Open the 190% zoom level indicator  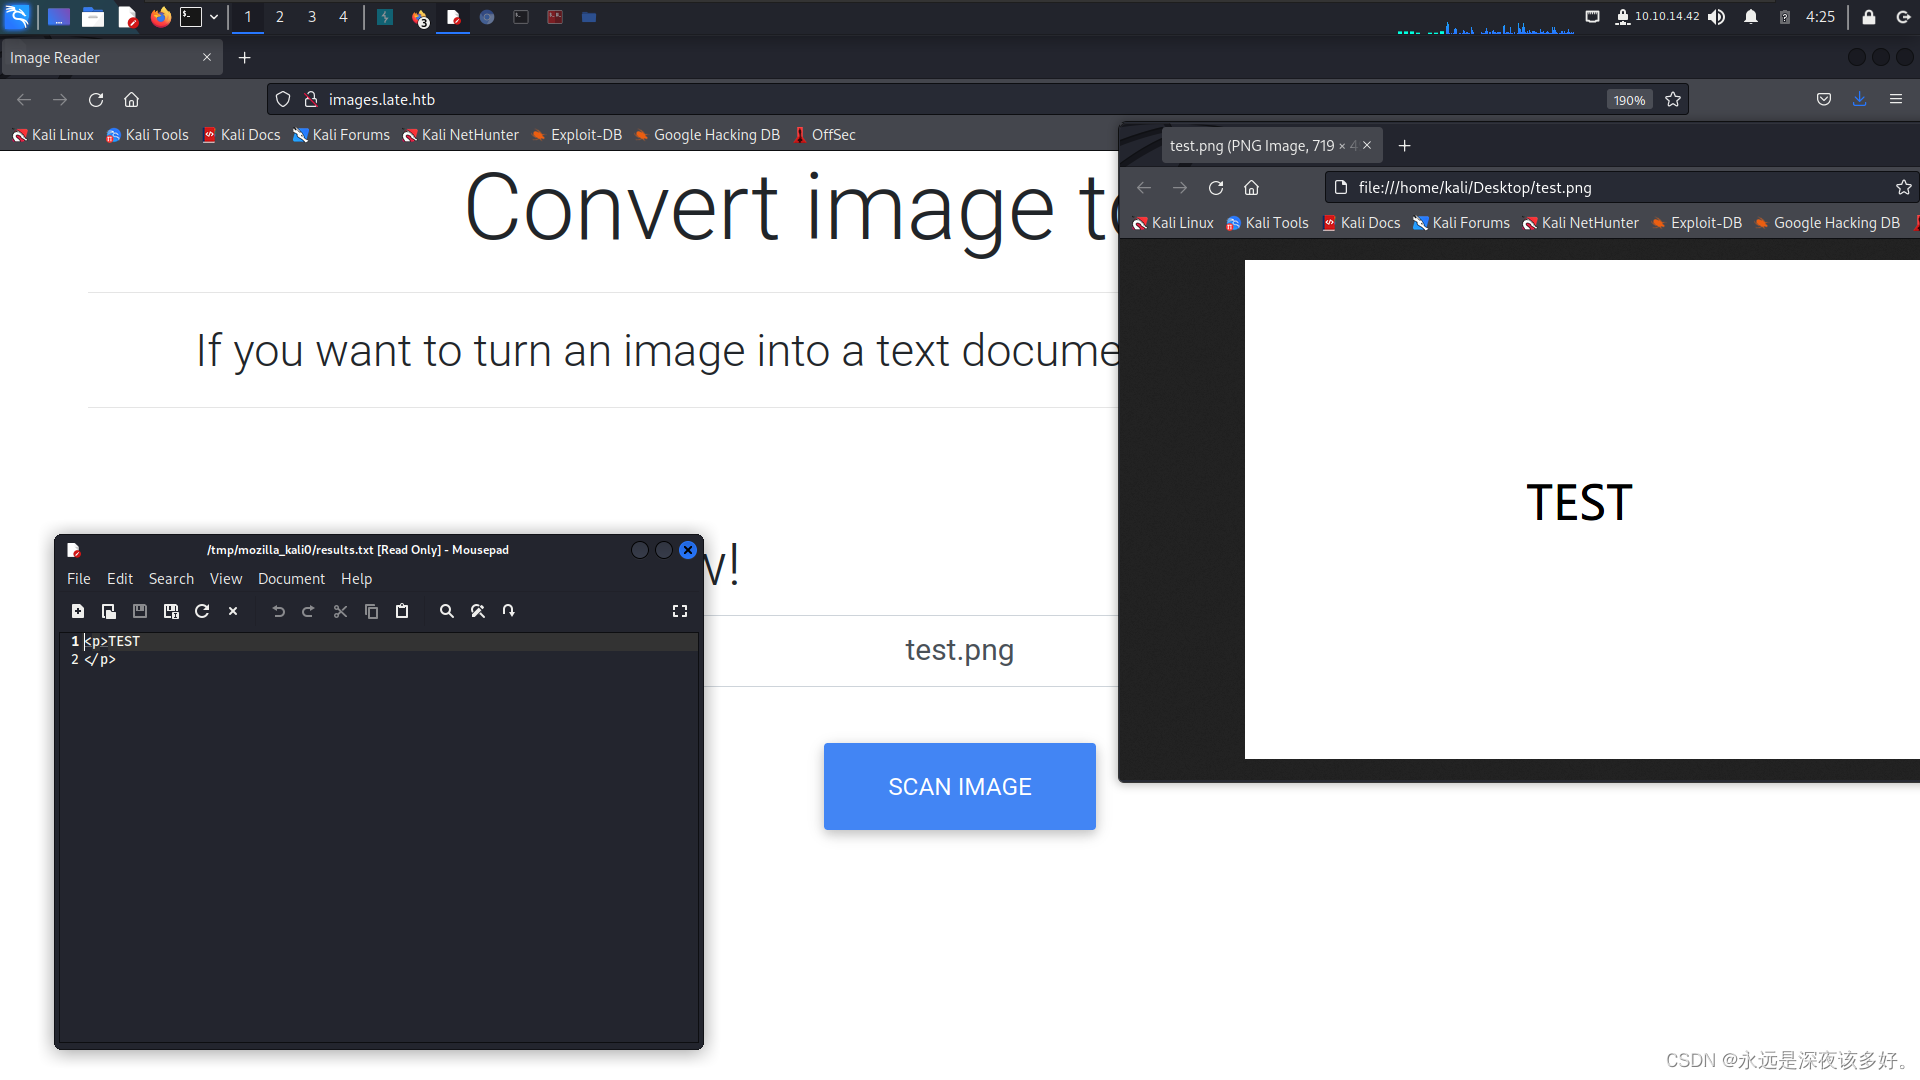[x=1629, y=100]
